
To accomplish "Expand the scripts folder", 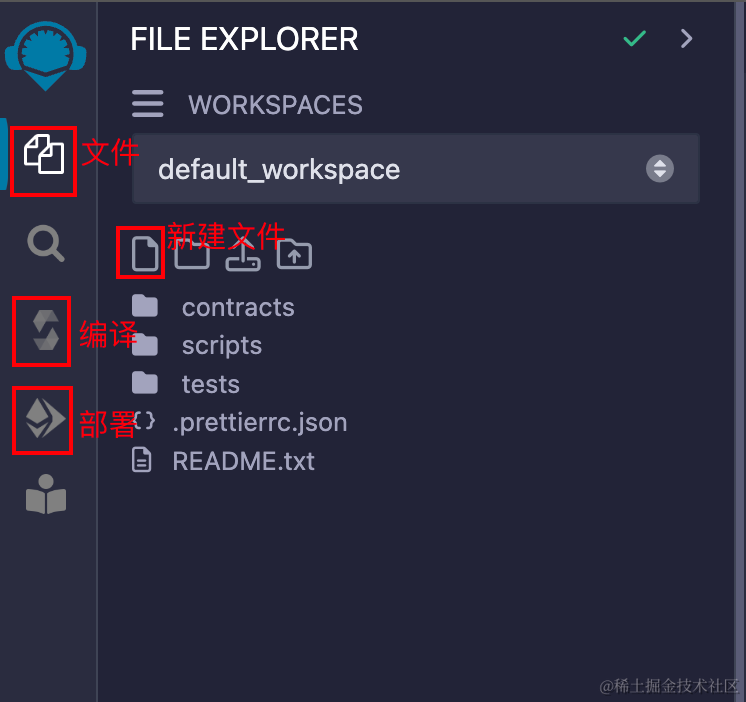I will click(x=197, y=345).
